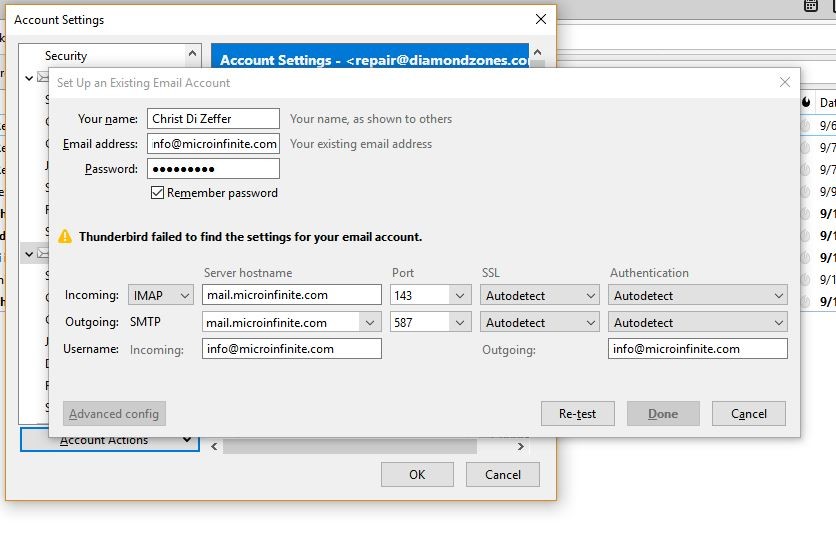This screenshot has width=836, height=543.
Task: Click the Re-test button
Action: (x=577, y=413)
